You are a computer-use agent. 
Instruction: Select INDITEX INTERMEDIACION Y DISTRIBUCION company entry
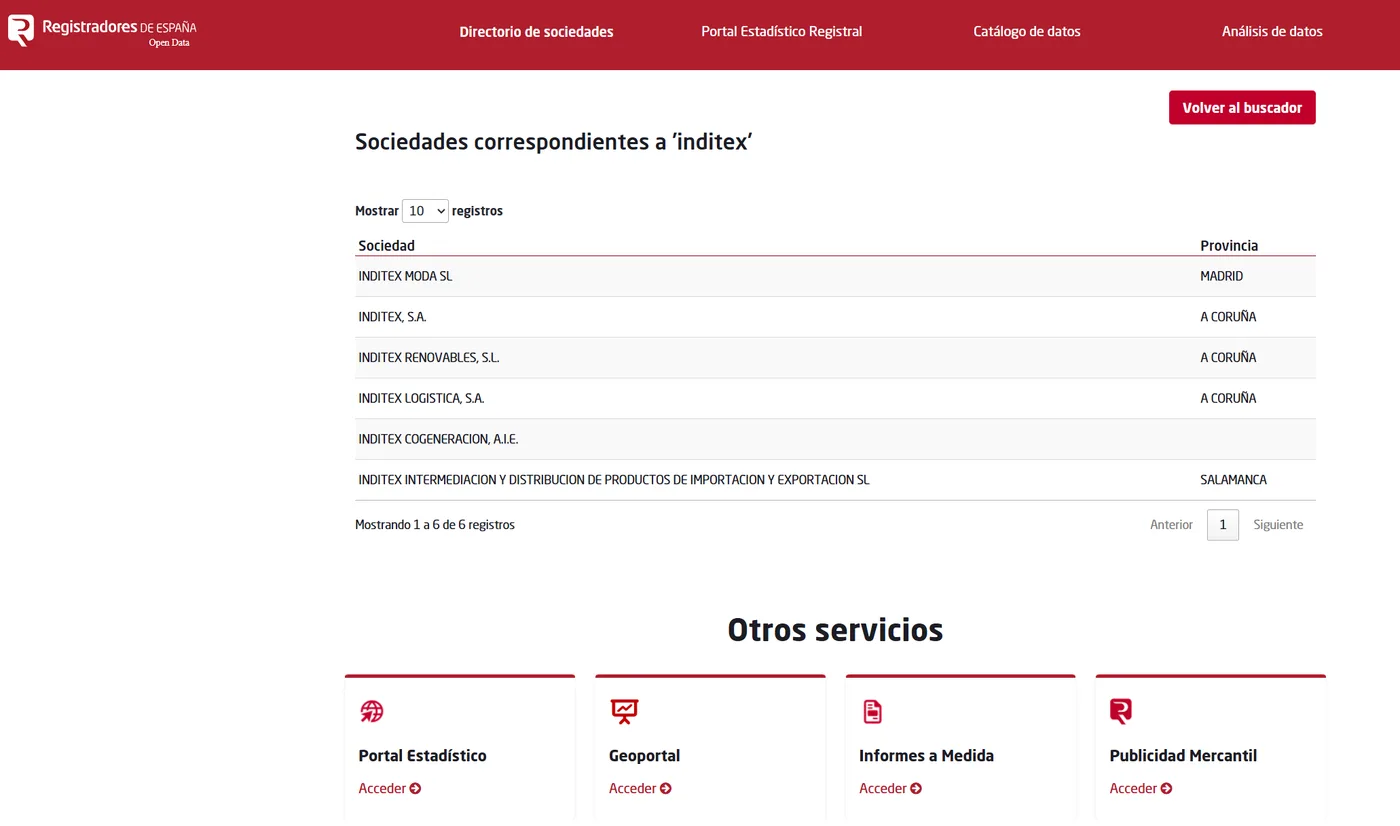tap(613, 480)
